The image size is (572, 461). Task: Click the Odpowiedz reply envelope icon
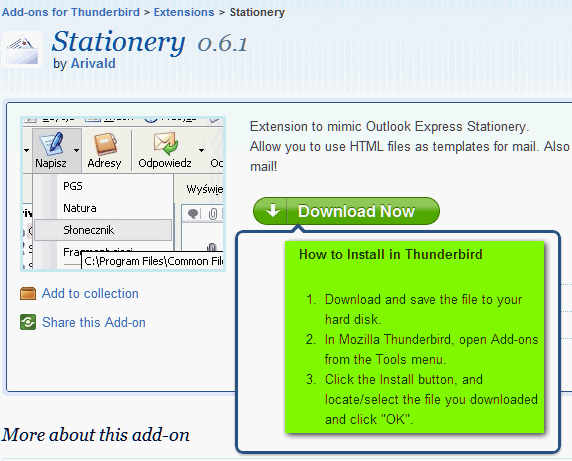[165, 144]
